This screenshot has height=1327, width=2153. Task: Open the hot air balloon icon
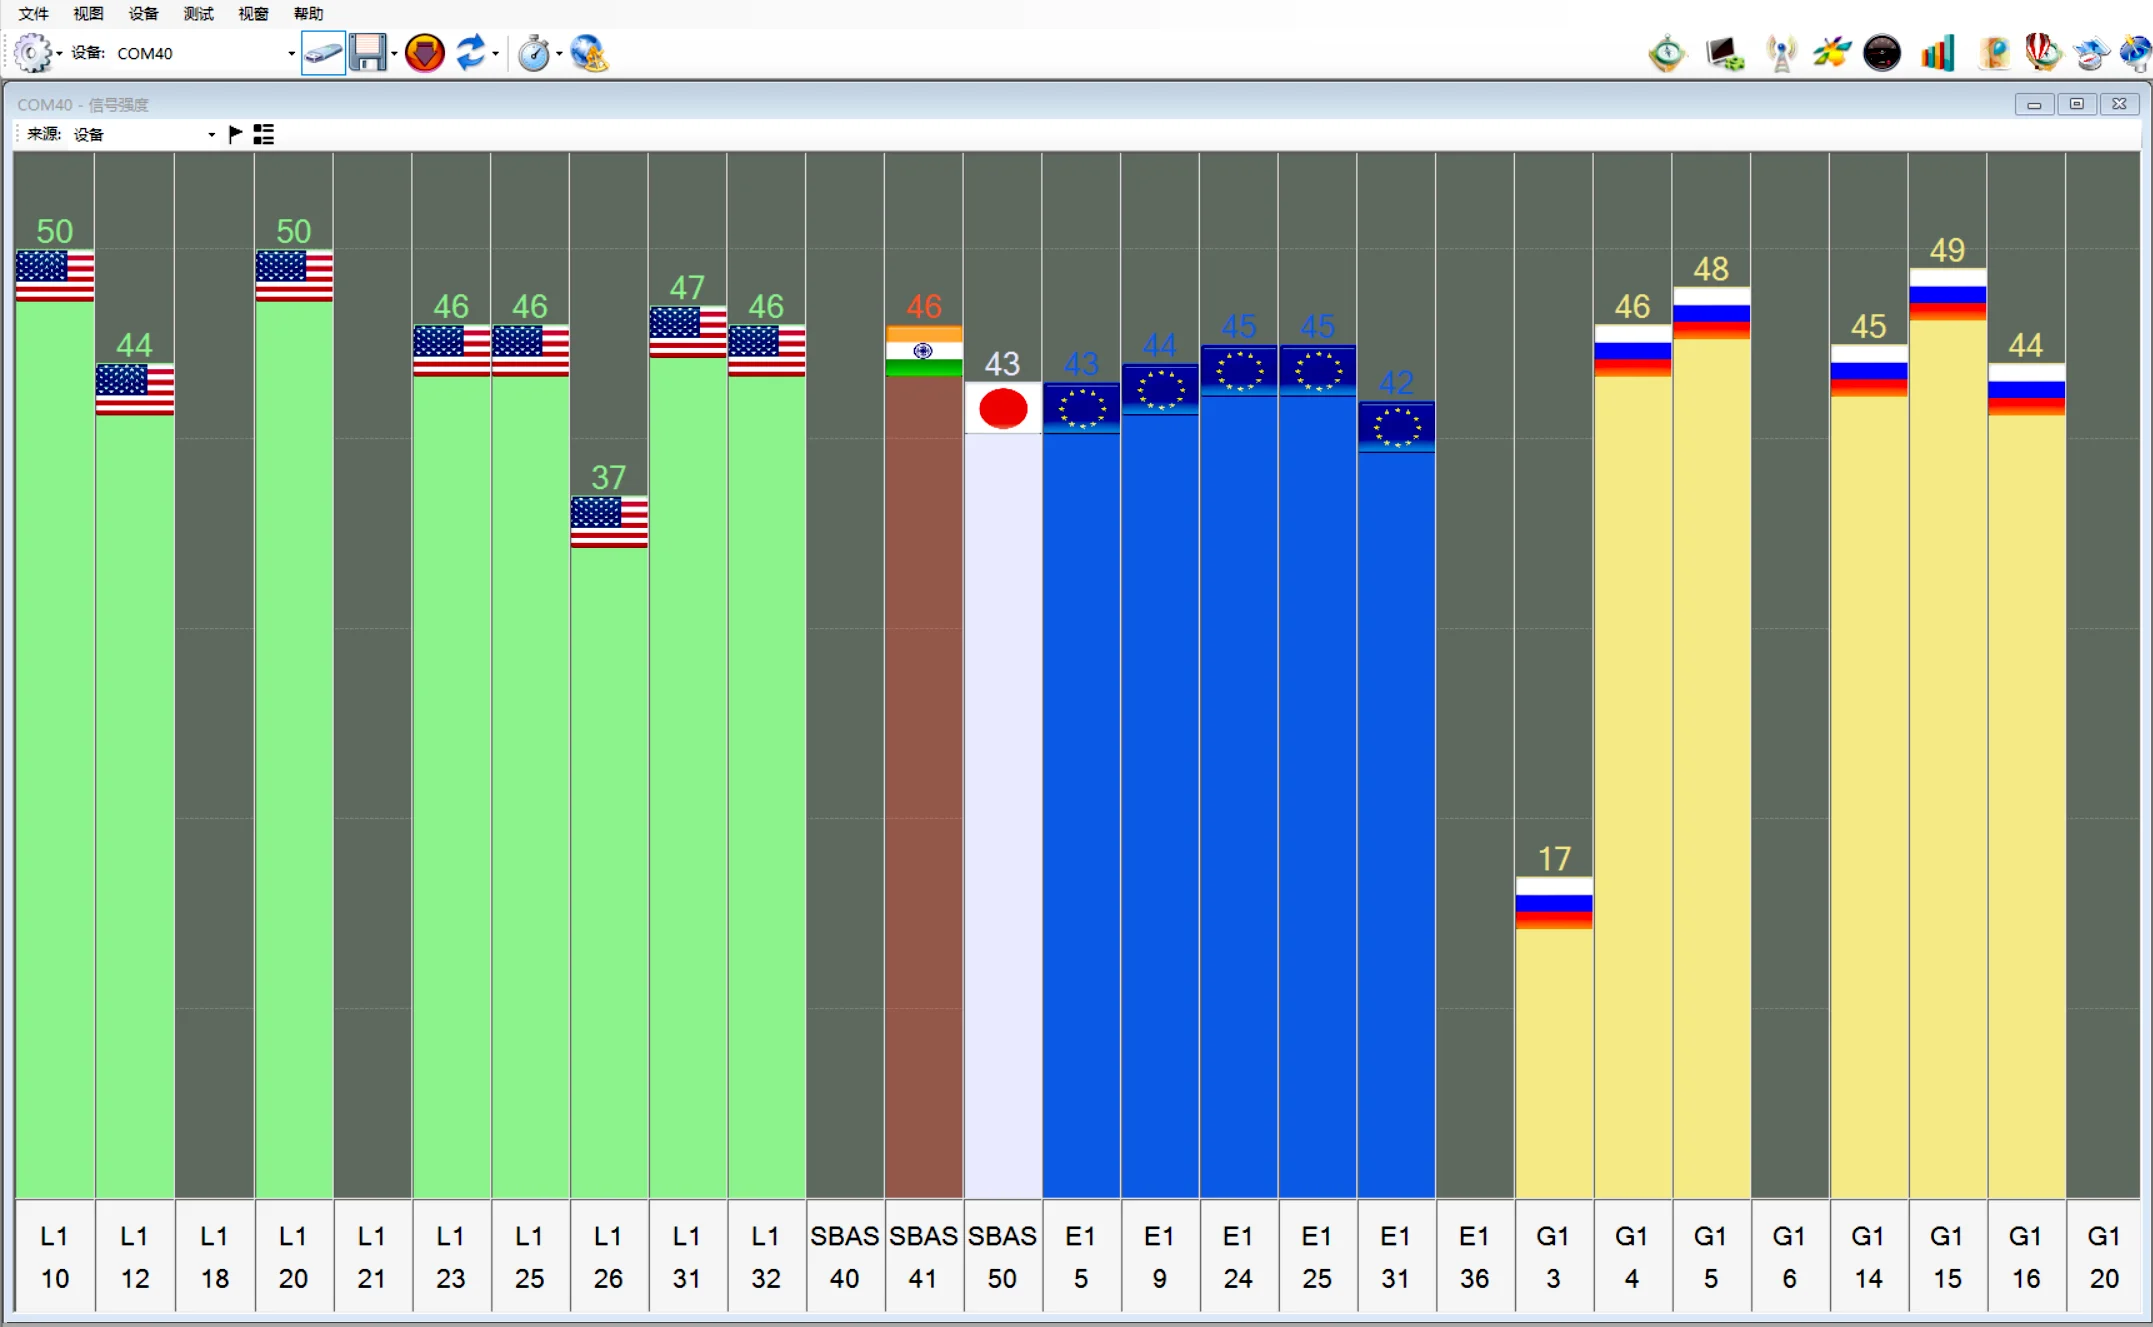(x=2042, y=53)
